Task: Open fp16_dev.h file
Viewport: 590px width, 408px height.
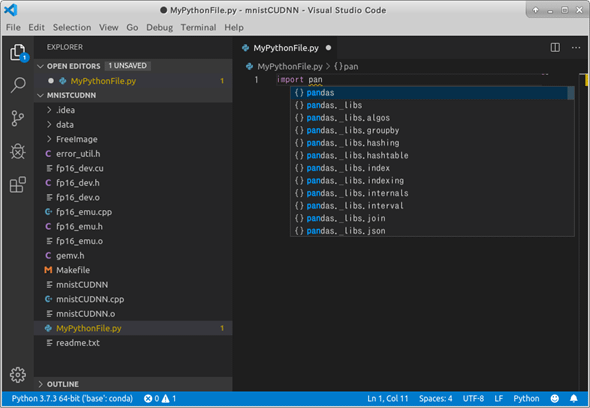Action: coord(133,183)
